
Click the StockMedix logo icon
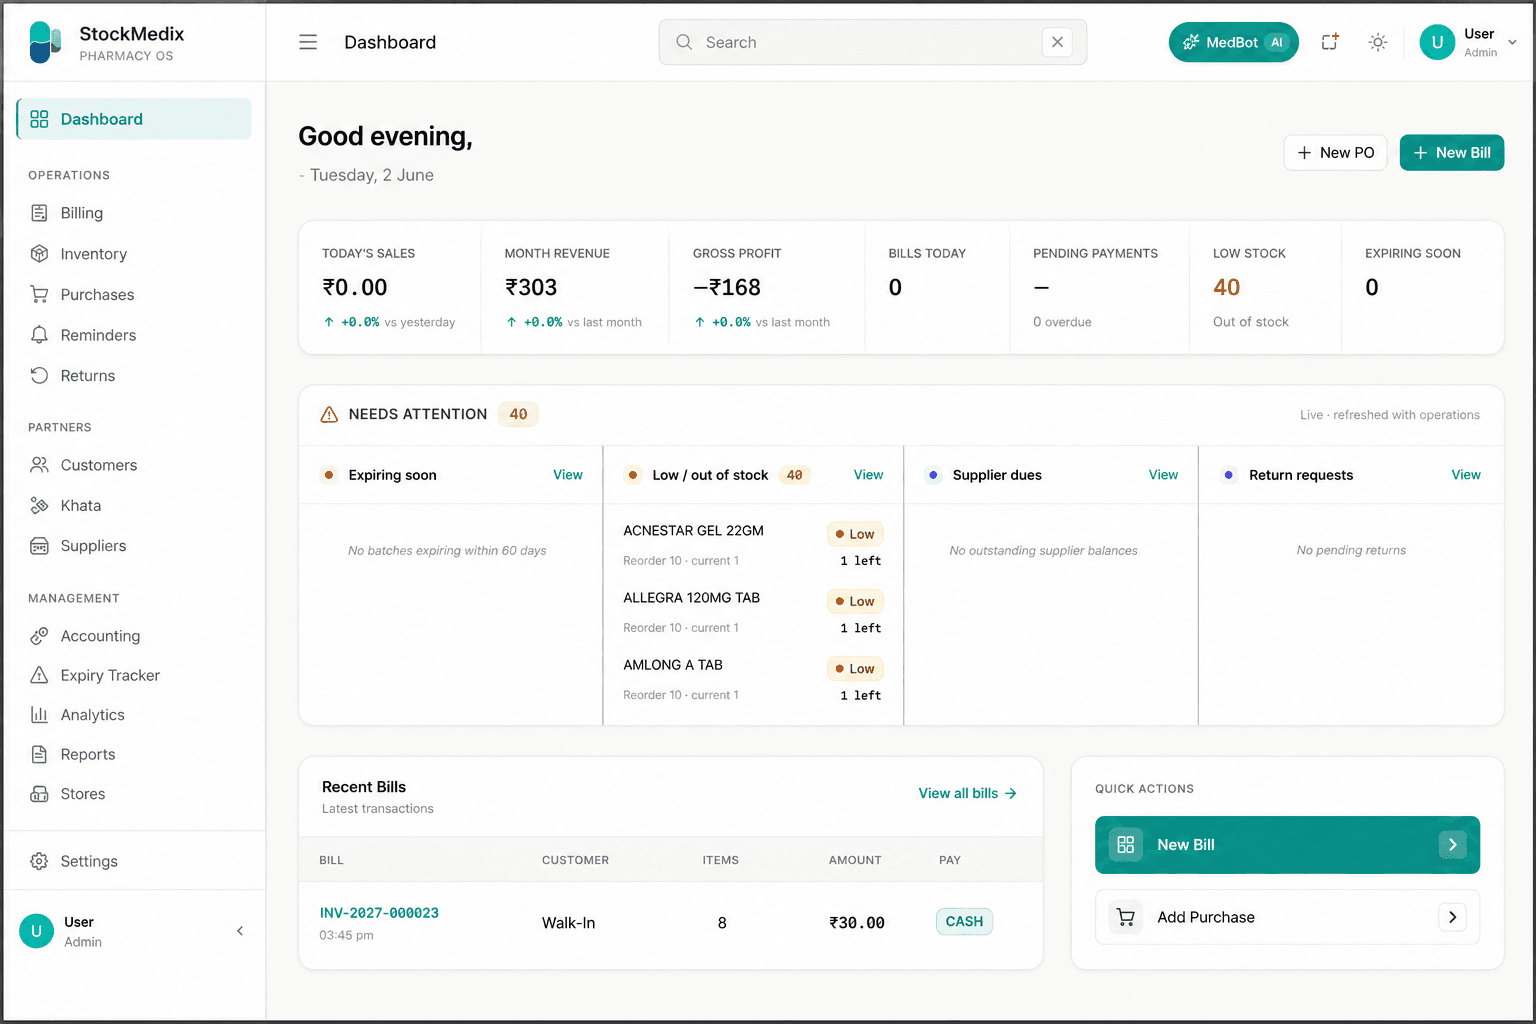point(46,42)
